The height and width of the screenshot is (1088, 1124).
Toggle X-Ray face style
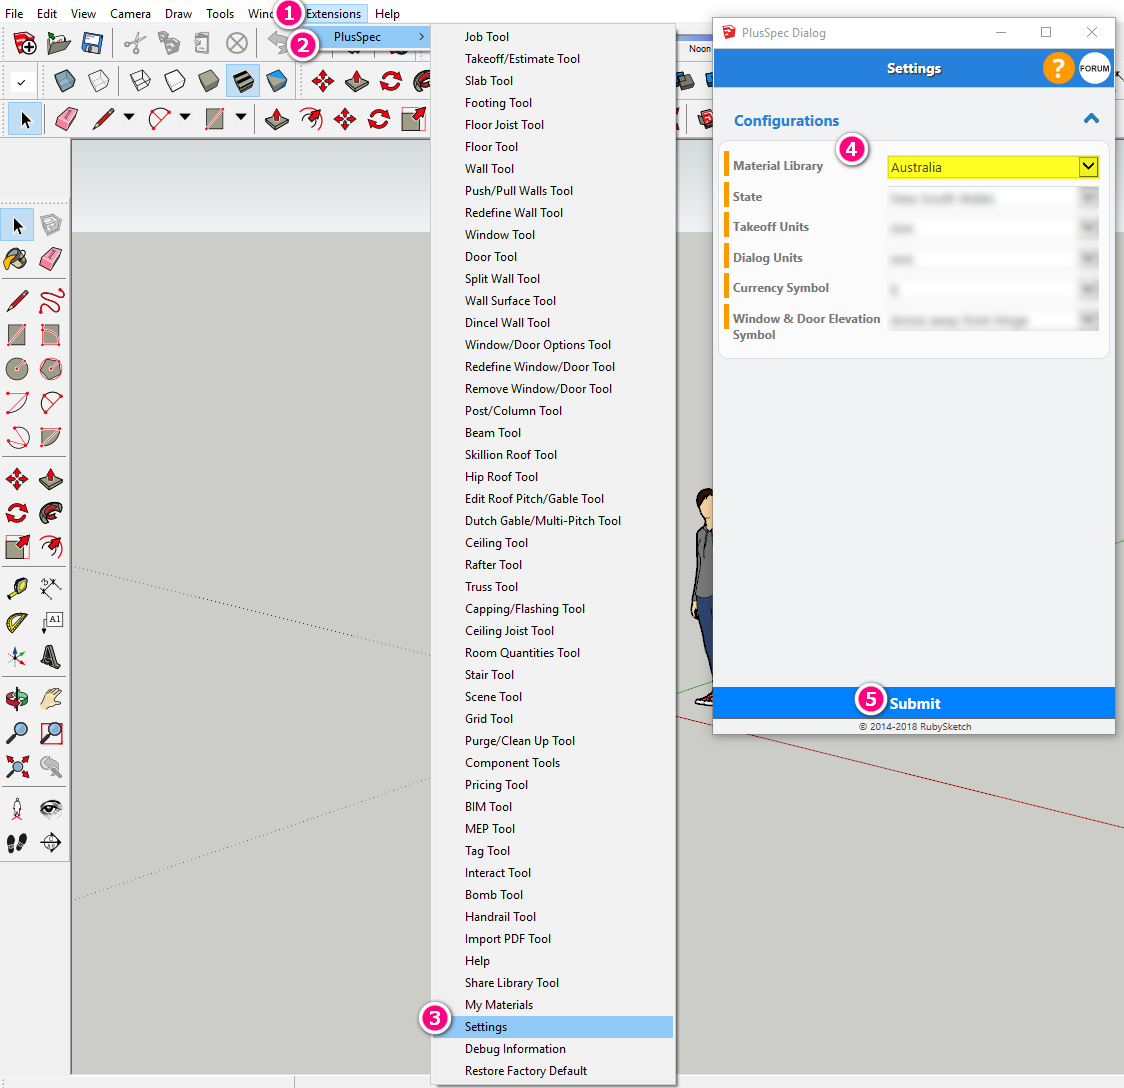click(65, 80)
